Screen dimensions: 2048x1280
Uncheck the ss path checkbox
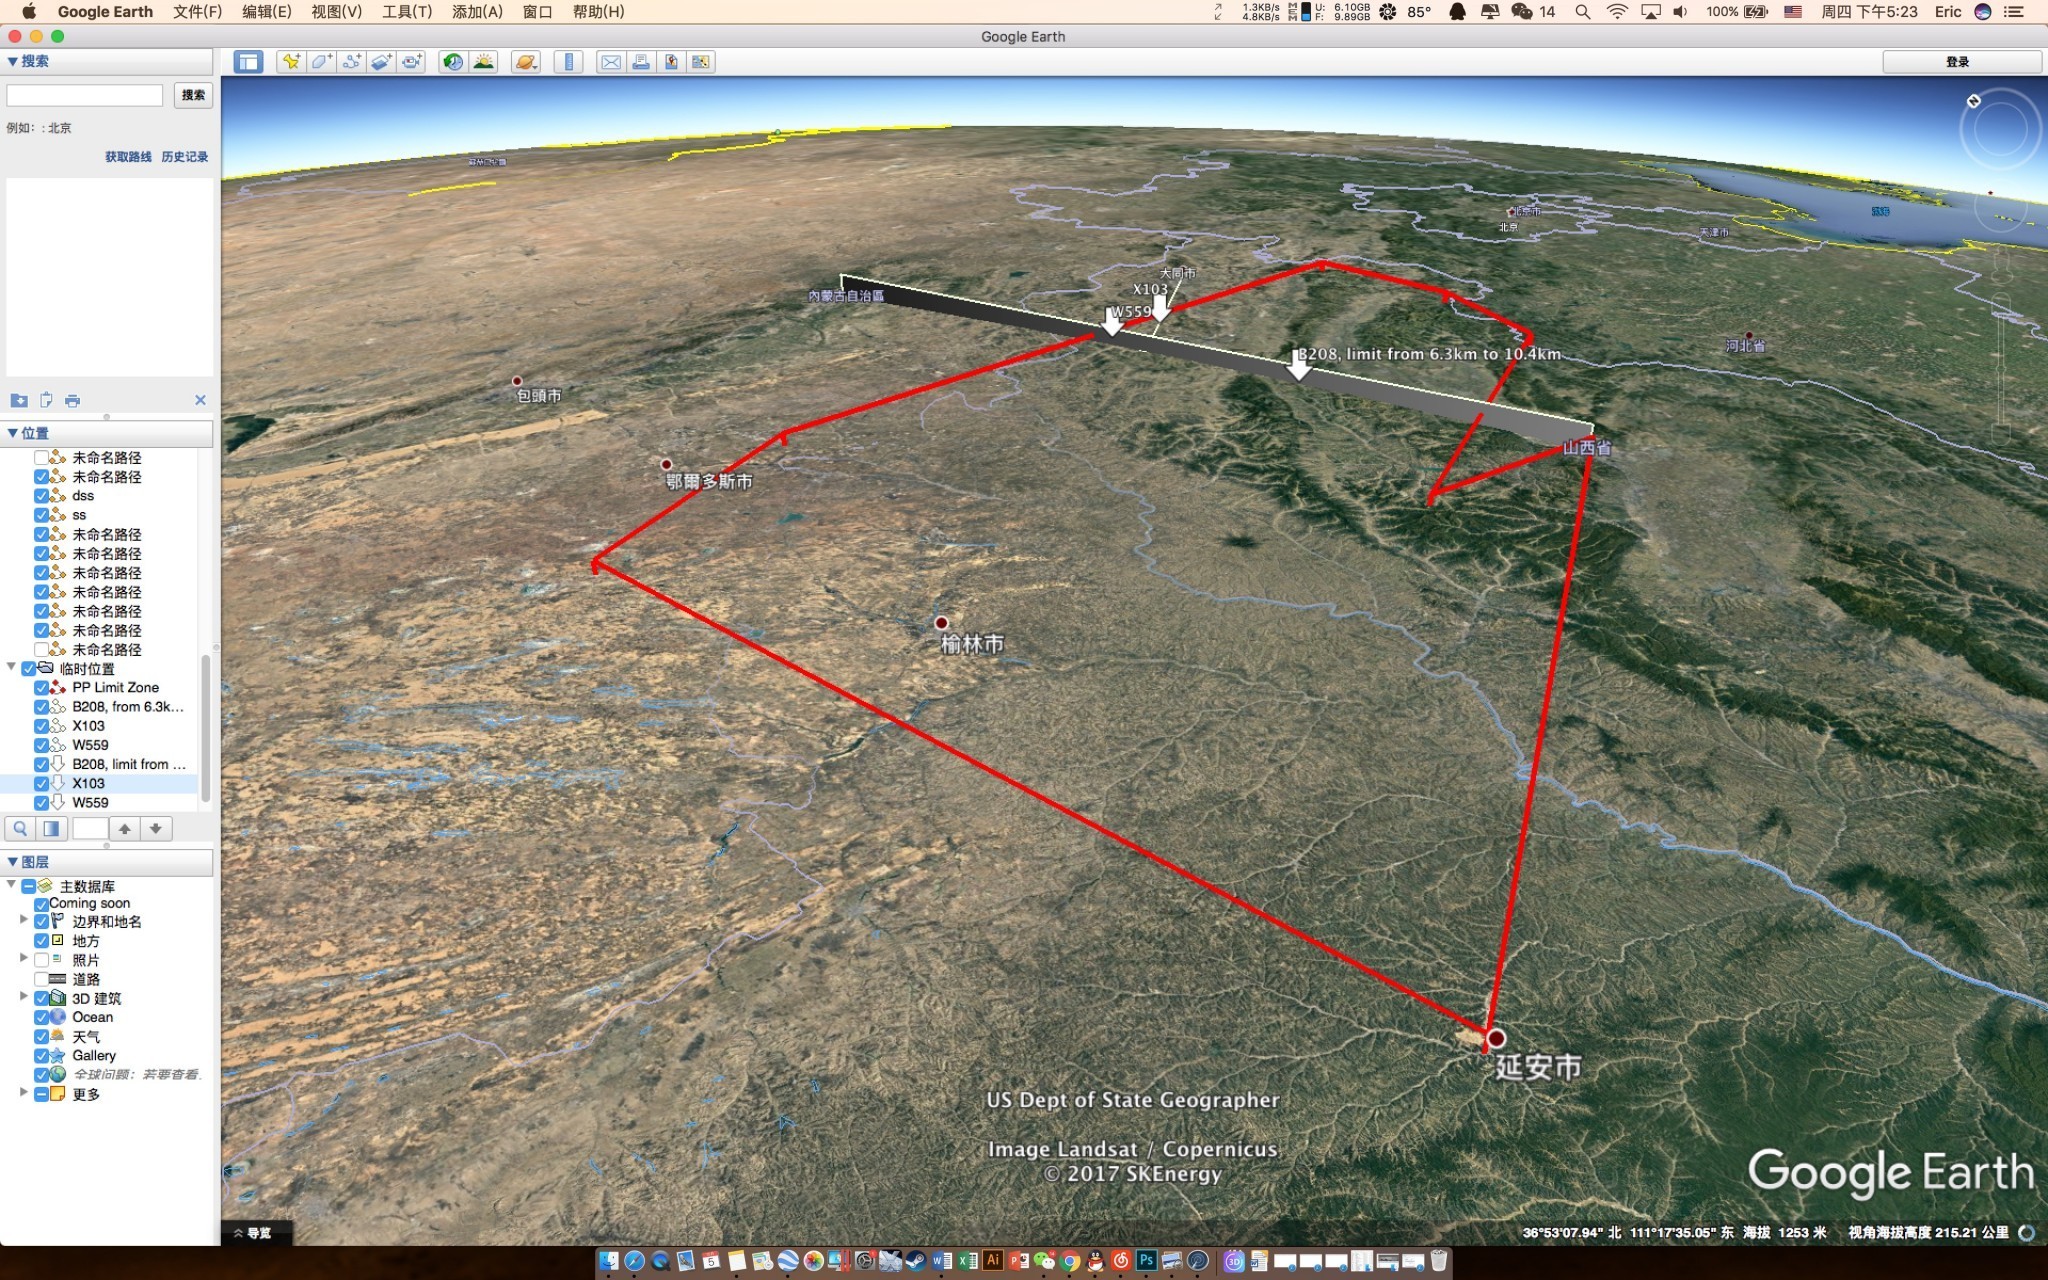(x=42, y=515)
